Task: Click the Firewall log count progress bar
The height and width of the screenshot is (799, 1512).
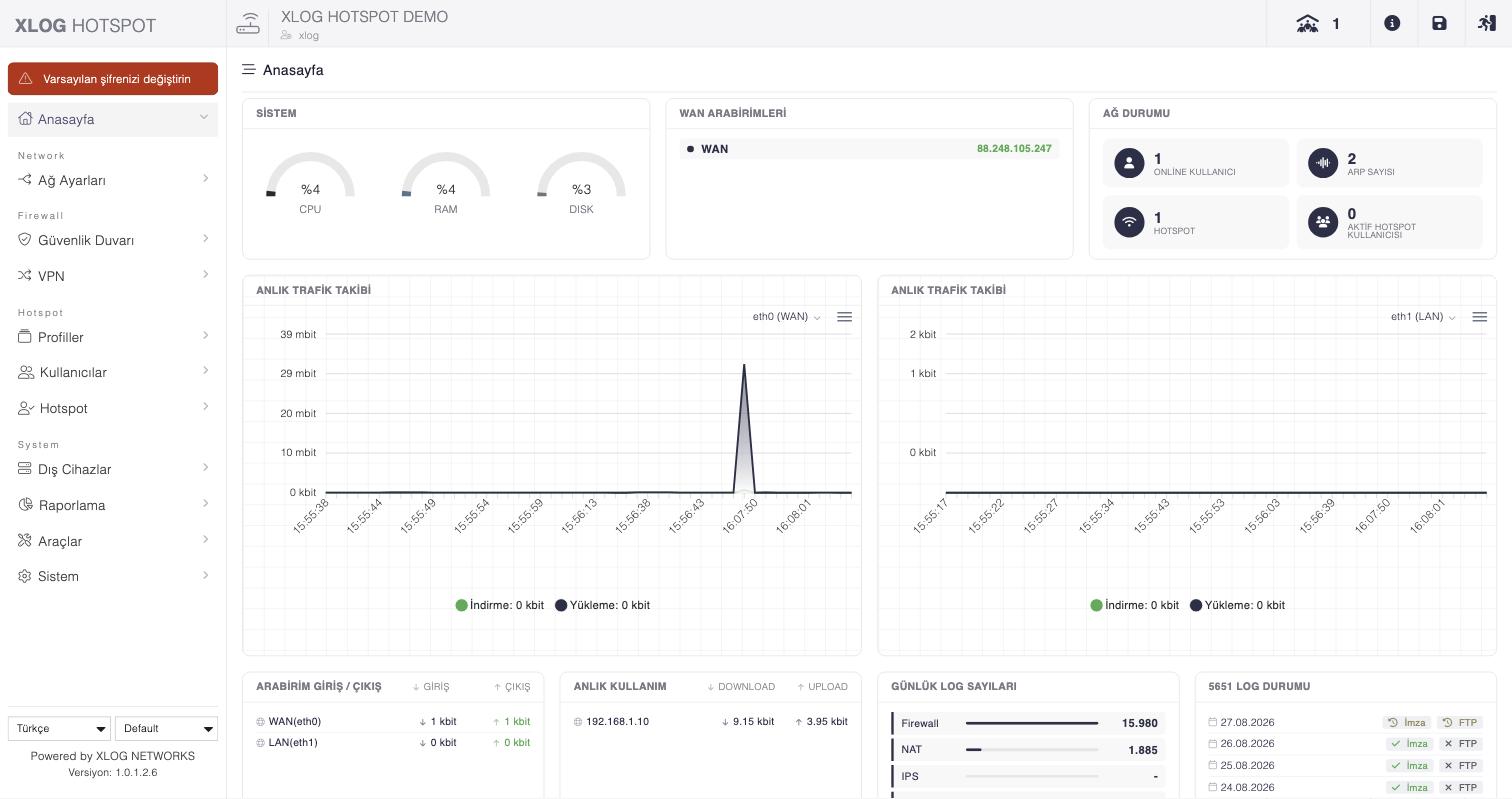Action: click(1032, 723)
